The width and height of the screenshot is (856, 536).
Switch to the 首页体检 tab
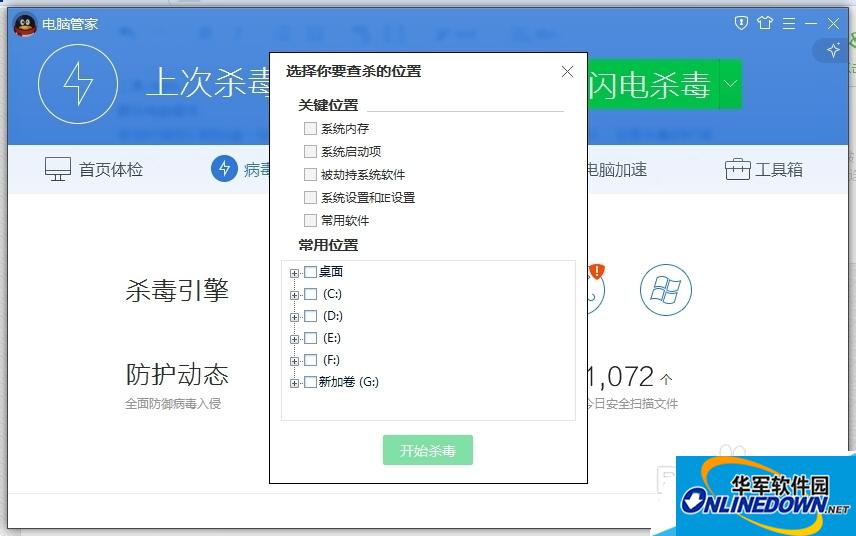coord(95,169)
